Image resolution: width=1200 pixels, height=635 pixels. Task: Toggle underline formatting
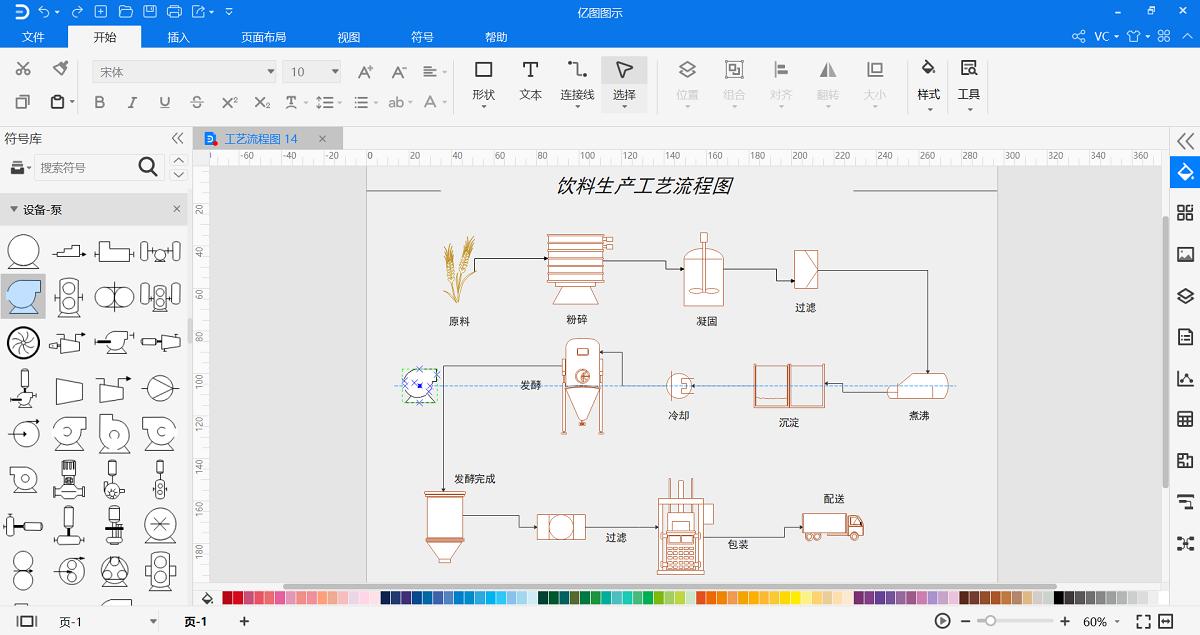point(163,102)
